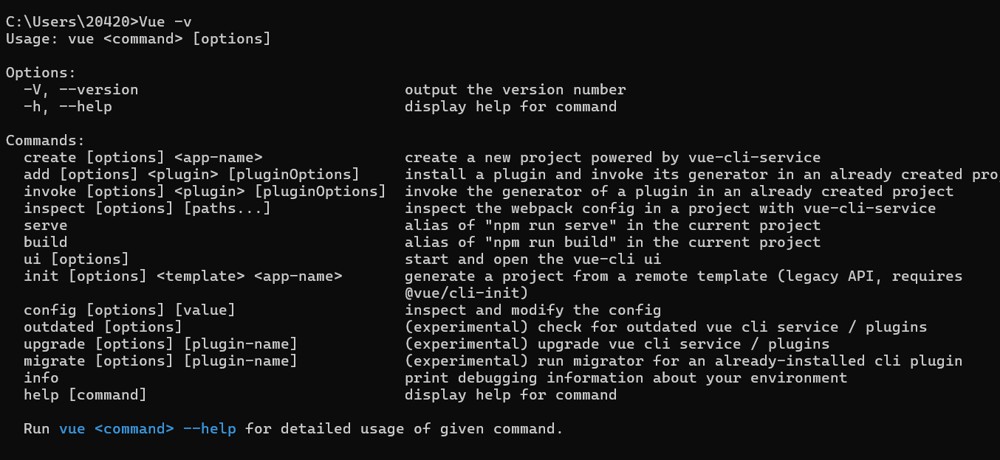Screen dimensions: 1000x460
Task: Click the "outdated [options]" command entry
Action: point(103,327)
